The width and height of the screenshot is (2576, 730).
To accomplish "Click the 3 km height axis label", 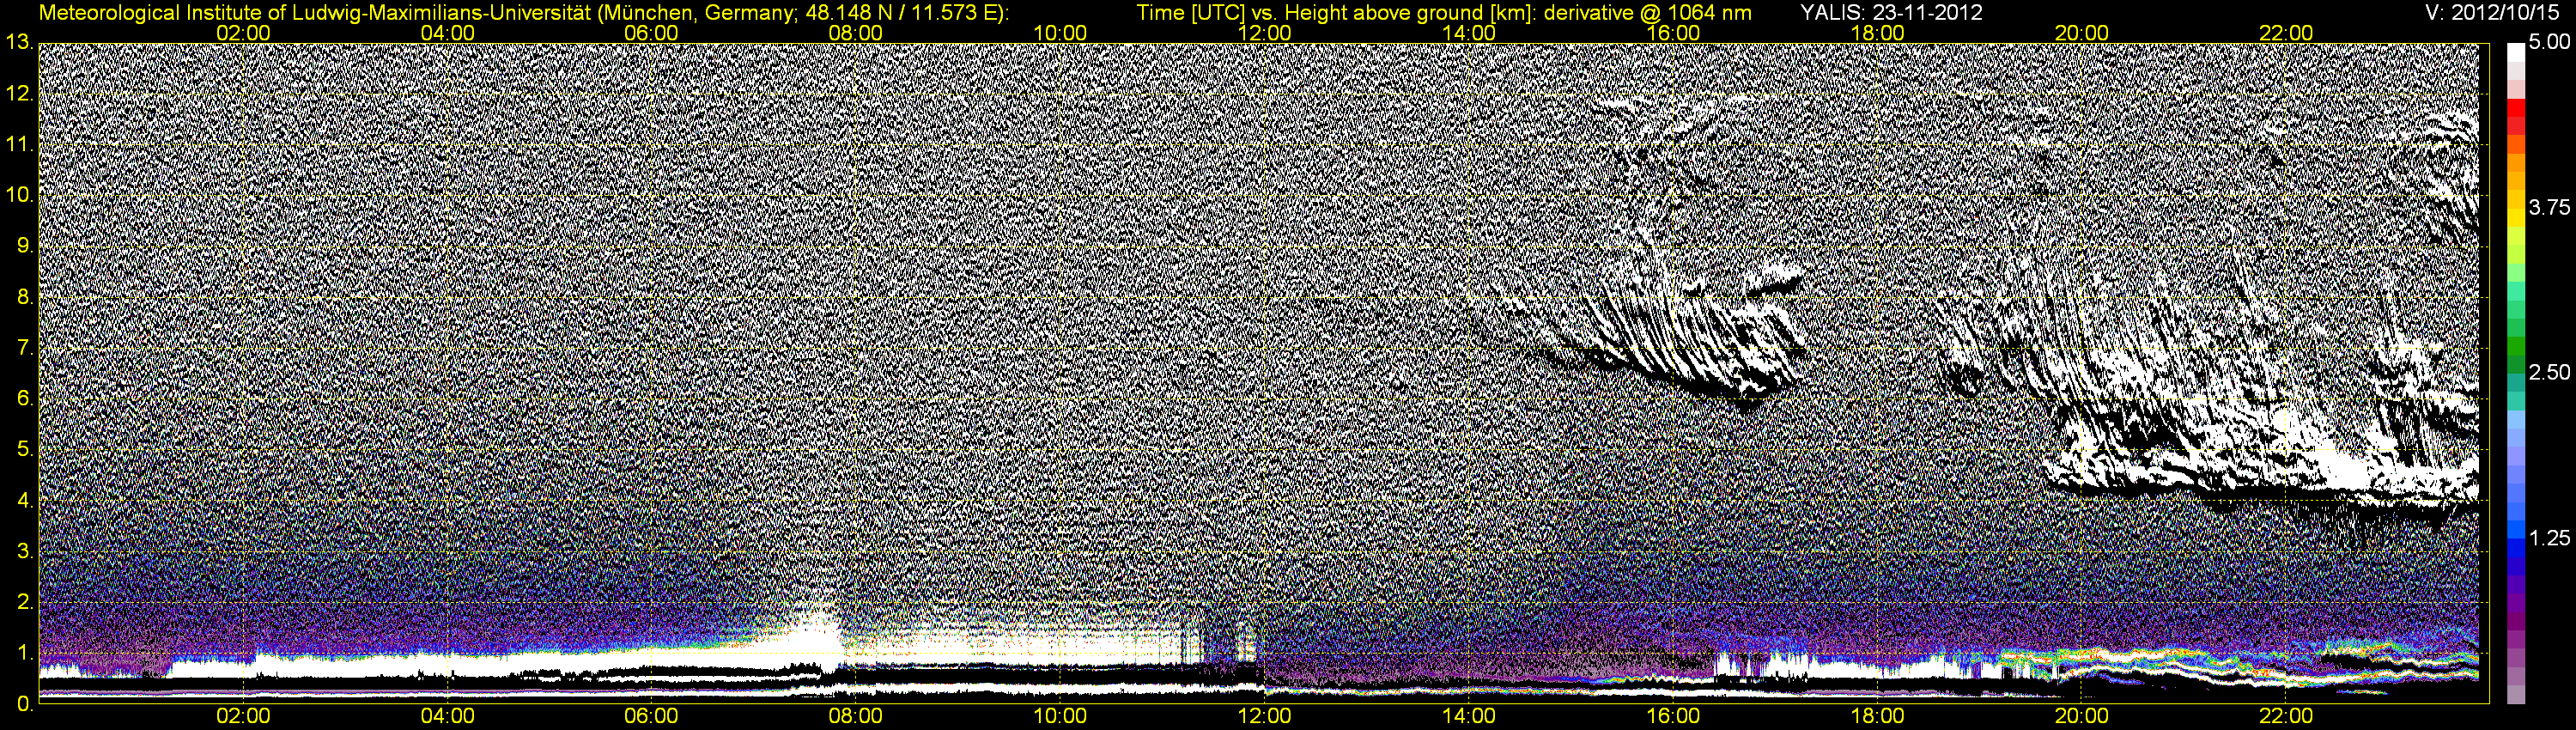I will 25,551.
